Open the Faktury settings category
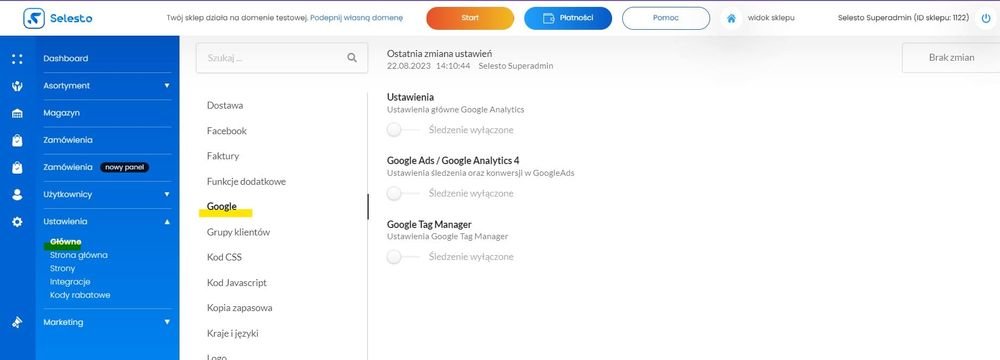 [x=223, y=156]
